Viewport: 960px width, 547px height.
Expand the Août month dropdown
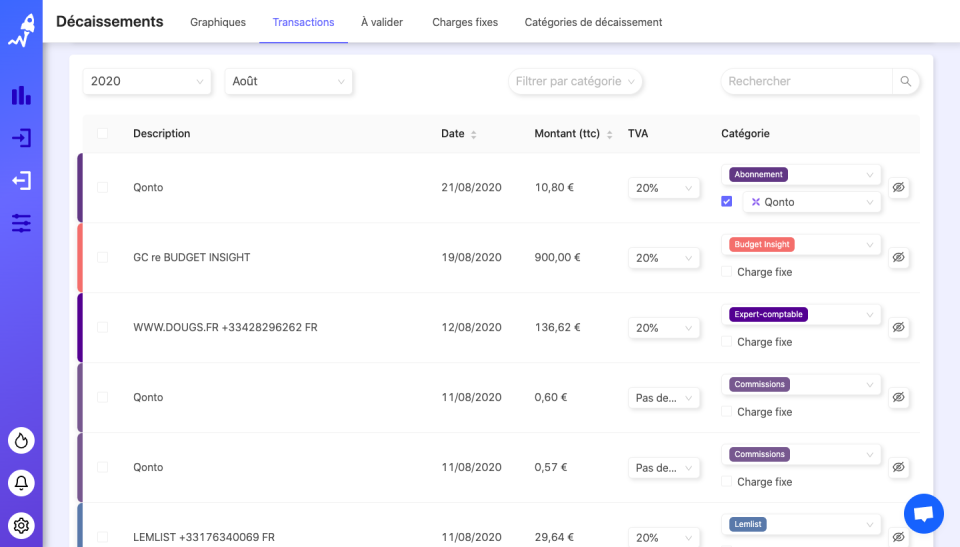[288, 81]
